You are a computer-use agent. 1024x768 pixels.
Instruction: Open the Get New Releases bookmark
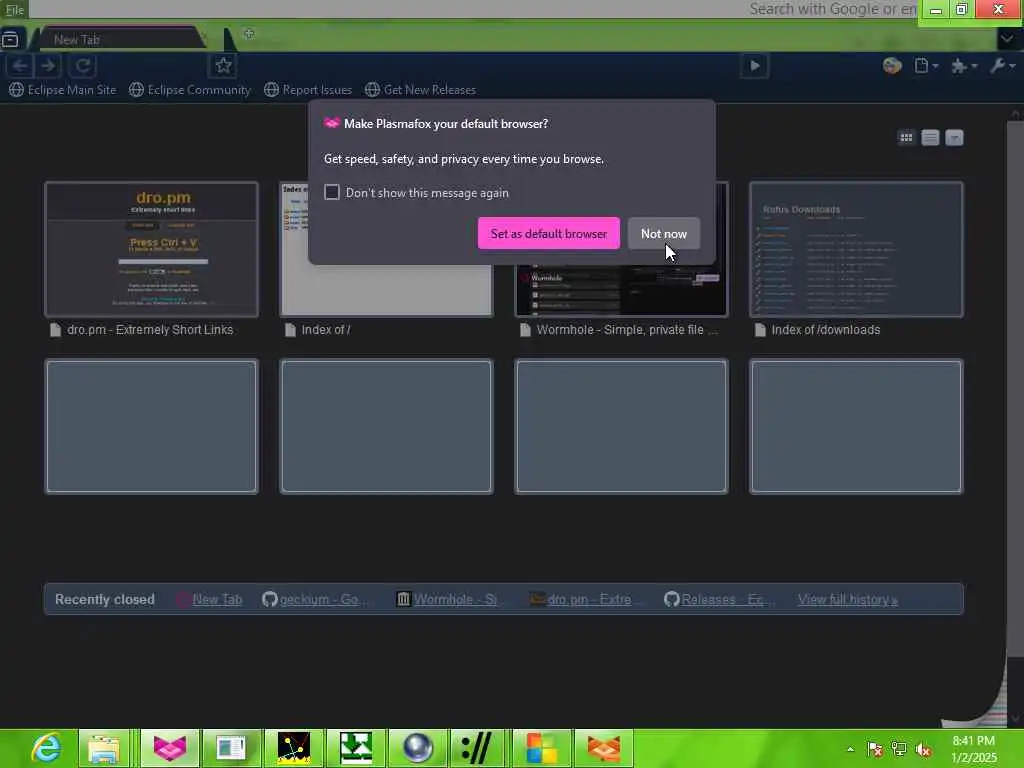tap(420, 89)
